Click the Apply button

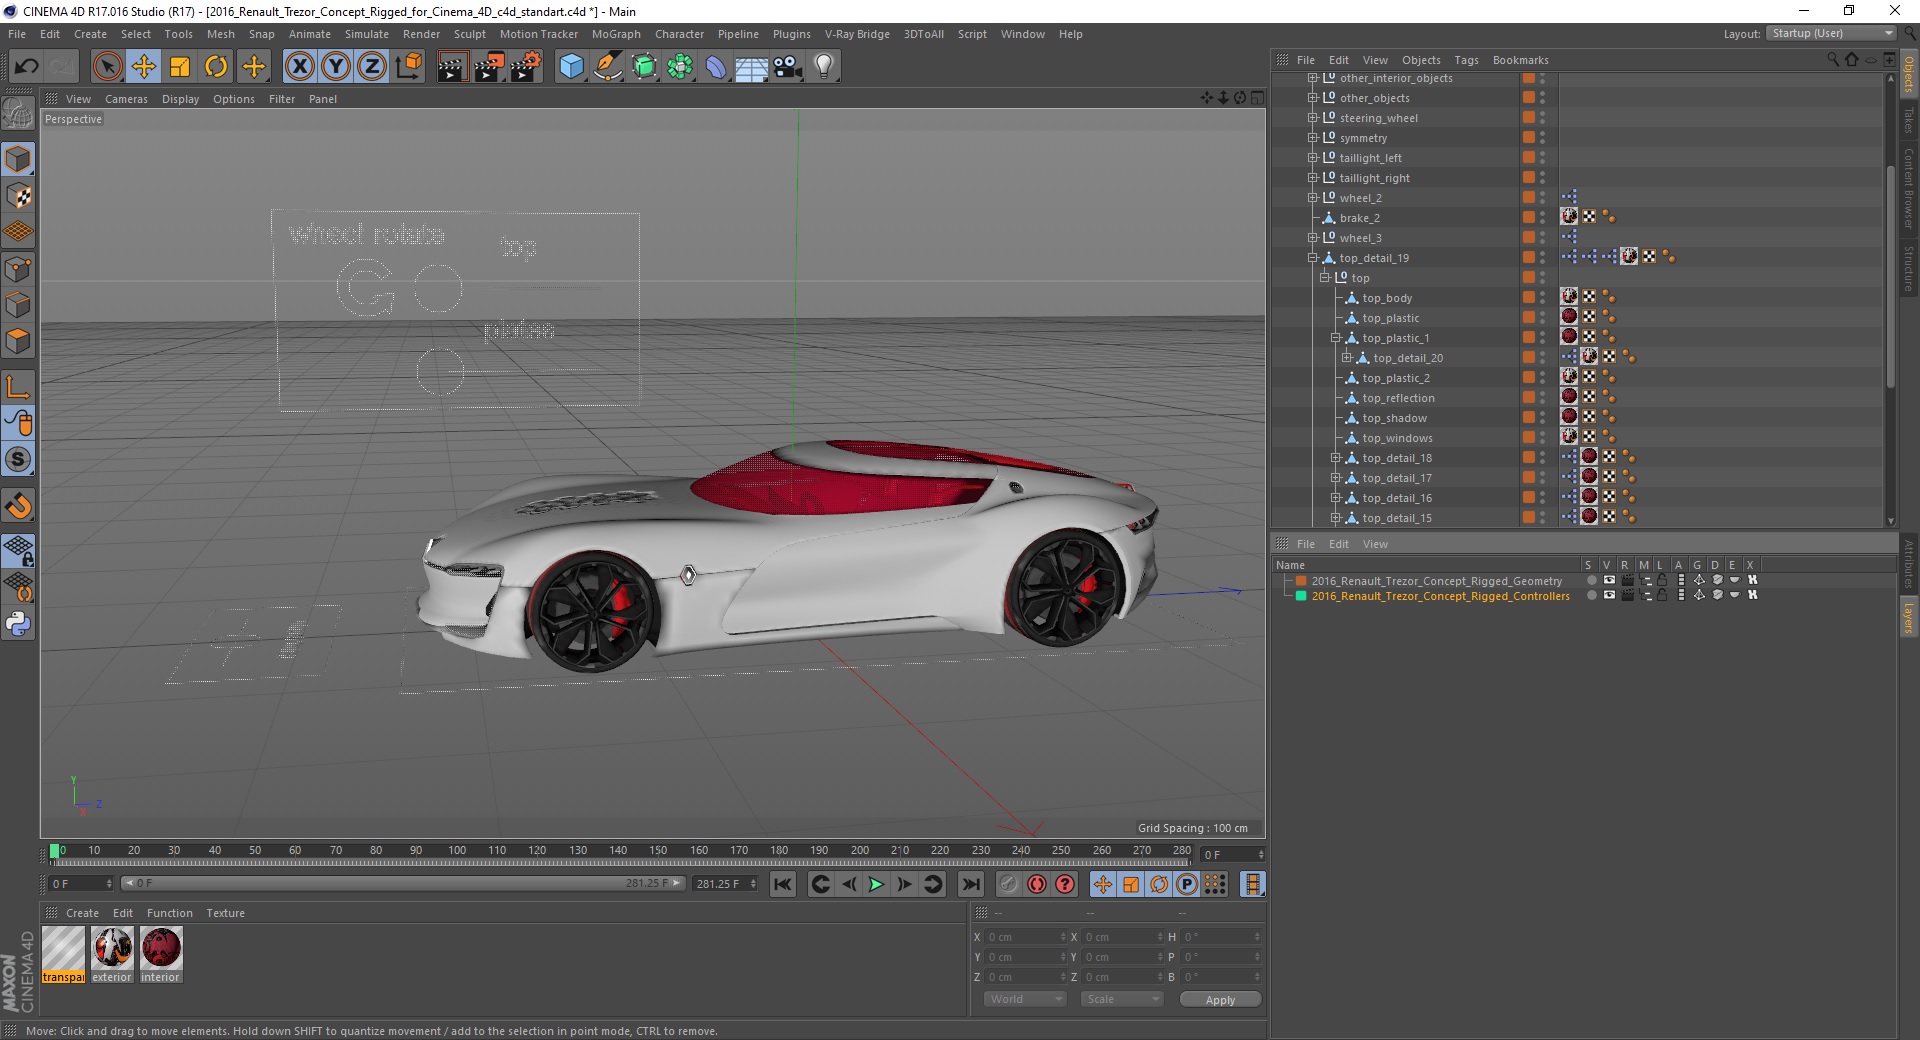(1220, 999)
